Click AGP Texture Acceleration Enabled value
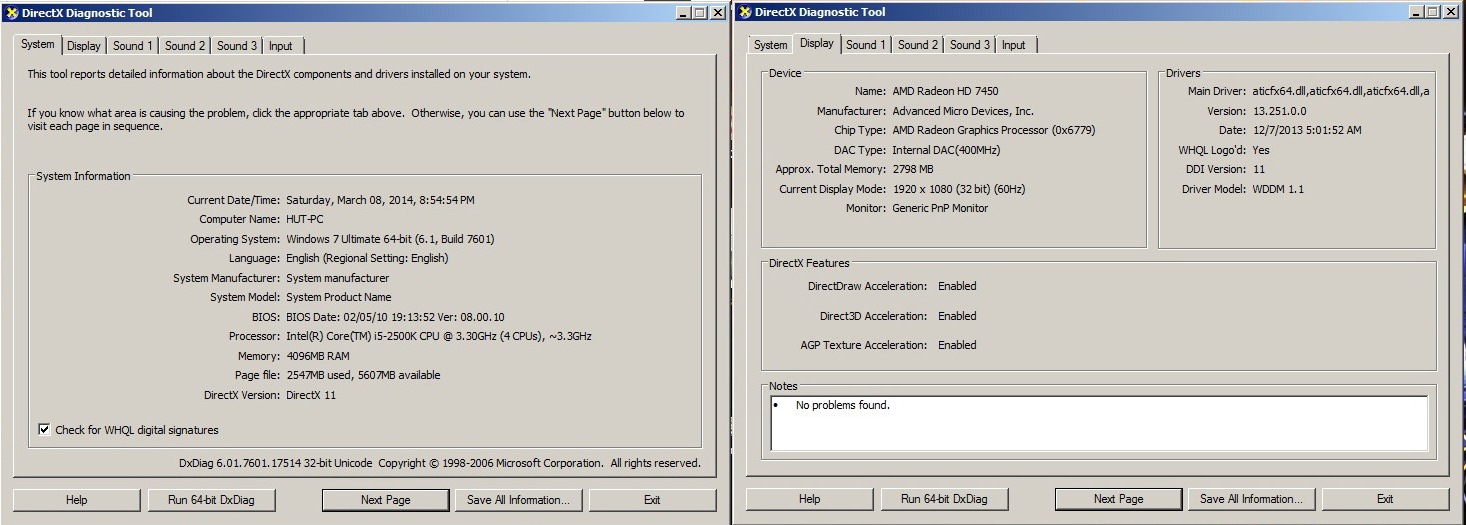This screenshot has height=525, width=1466. 957,345
